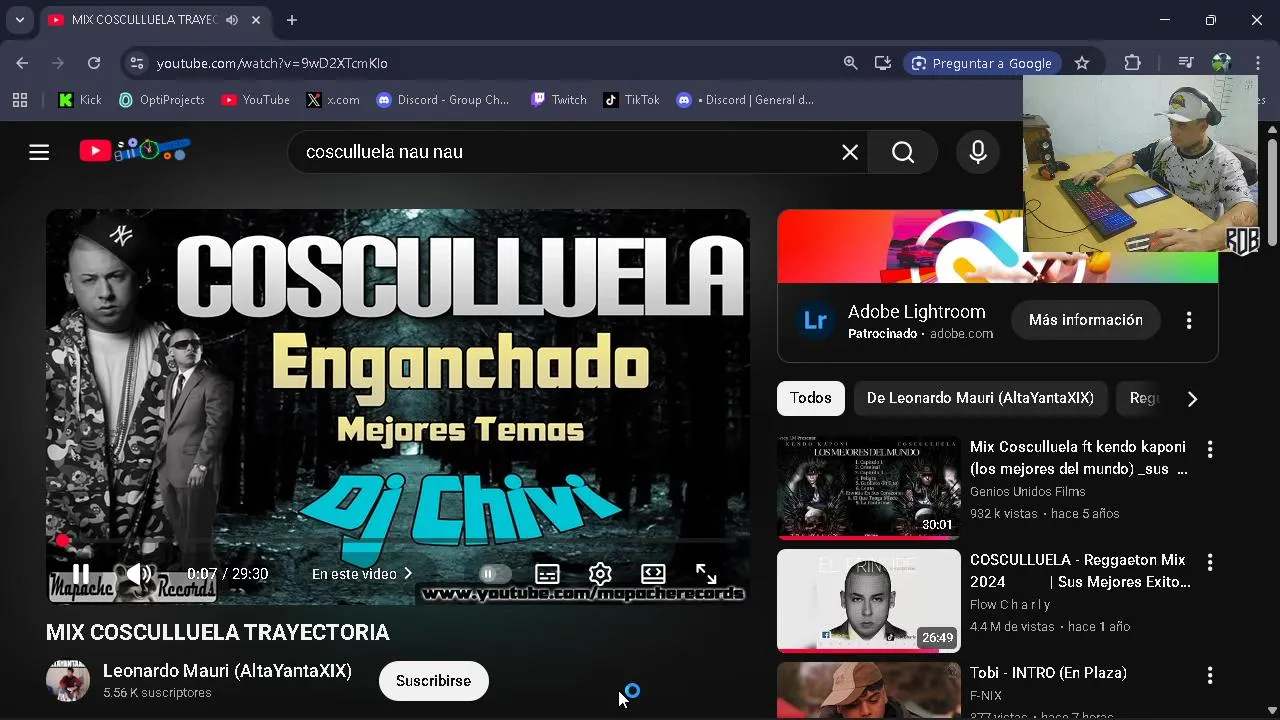Mute tab via speaker icon
The height and width of the screenshot is (720, 1280).
click(232, 20)
